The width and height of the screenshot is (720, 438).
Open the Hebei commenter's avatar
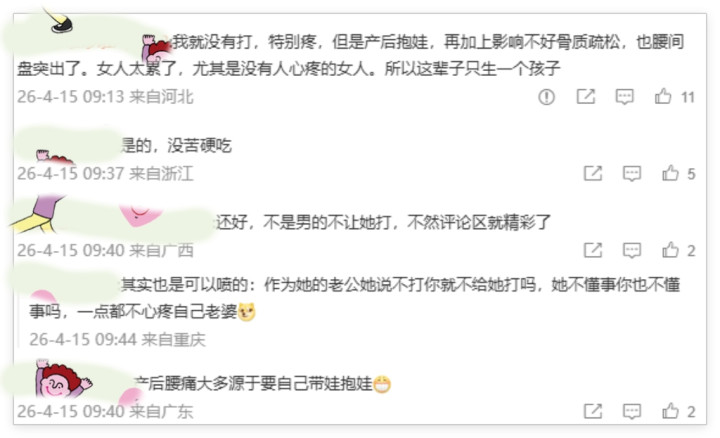[156, 48]
